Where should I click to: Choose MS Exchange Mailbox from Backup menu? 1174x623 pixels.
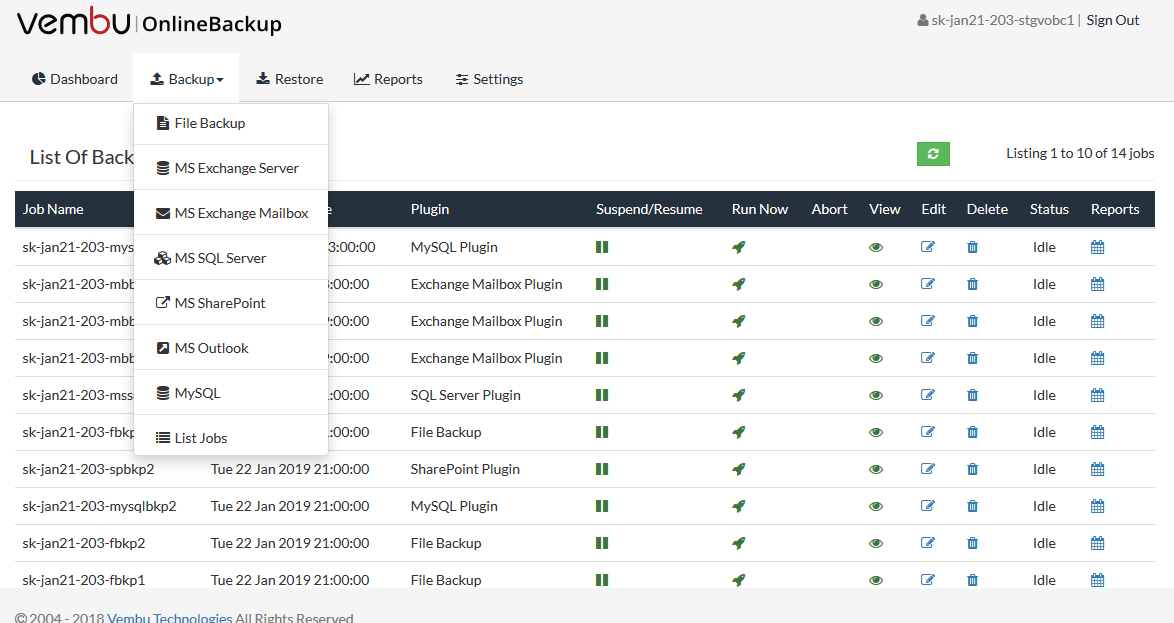(x=231, y=213)
